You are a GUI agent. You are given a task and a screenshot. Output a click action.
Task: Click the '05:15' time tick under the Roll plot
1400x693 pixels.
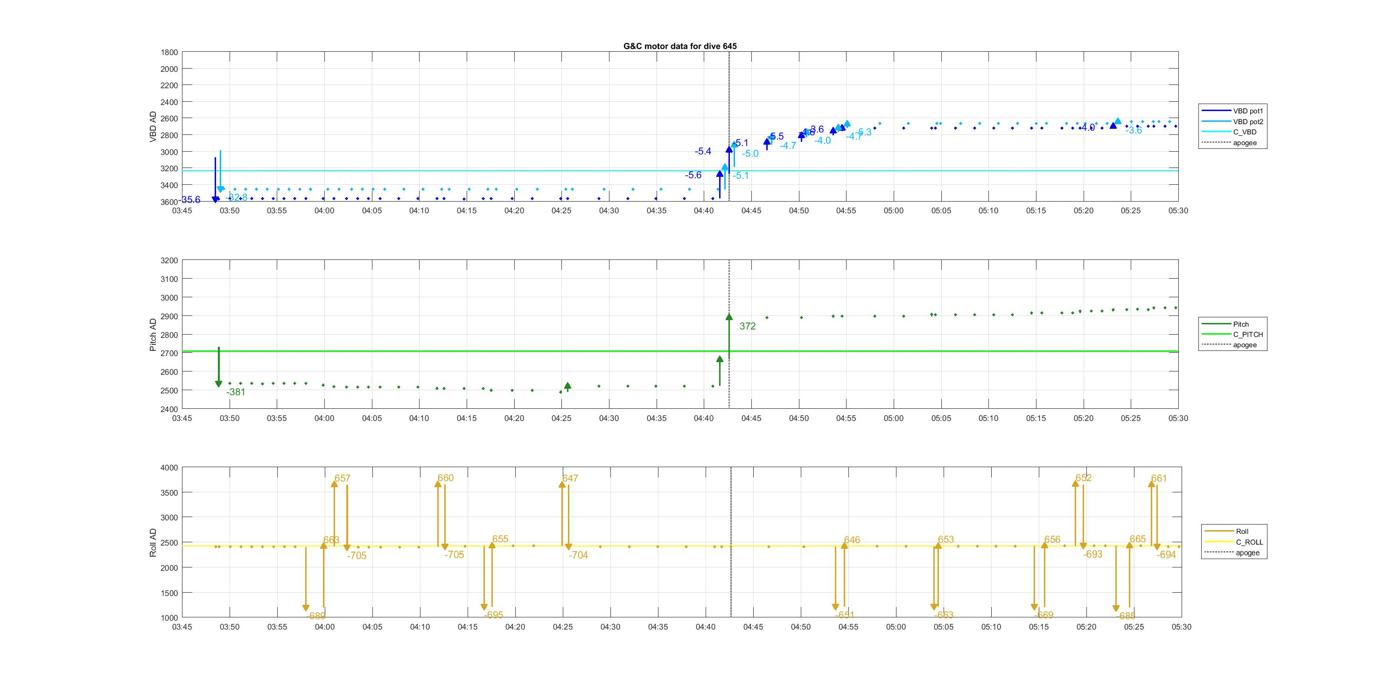(1039, 627)
